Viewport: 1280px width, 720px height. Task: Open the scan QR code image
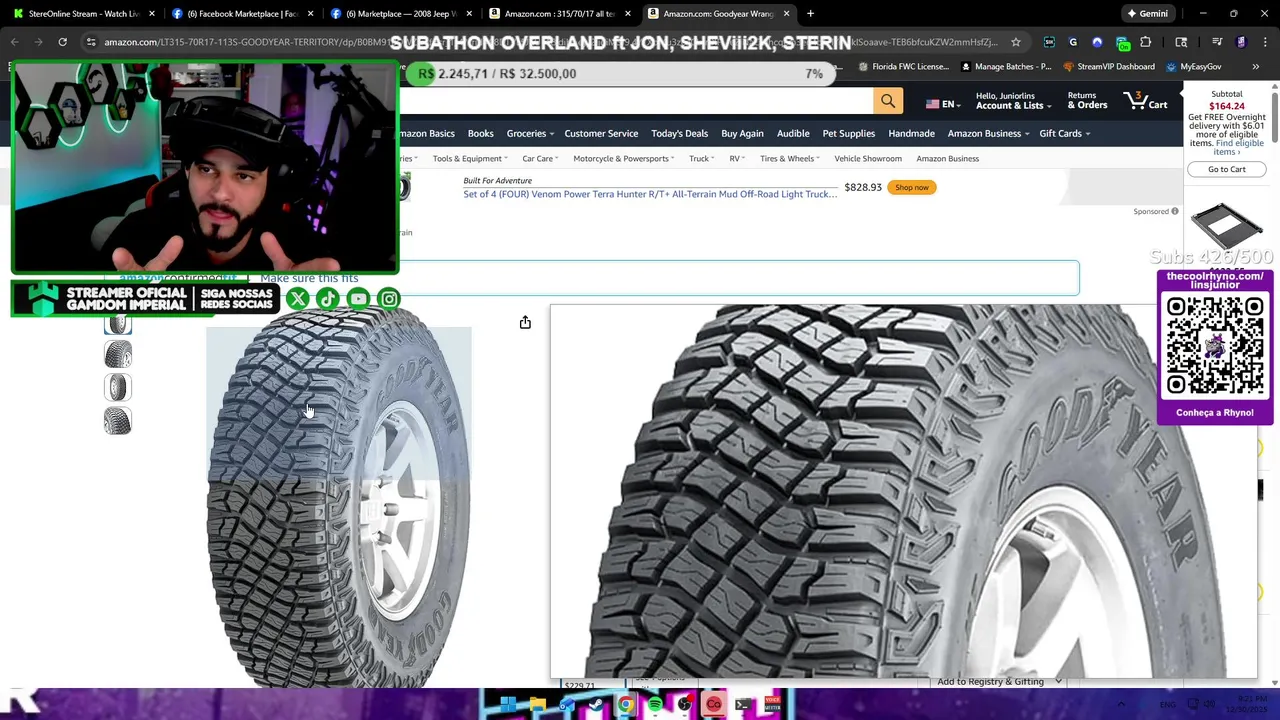(1214, 346)
